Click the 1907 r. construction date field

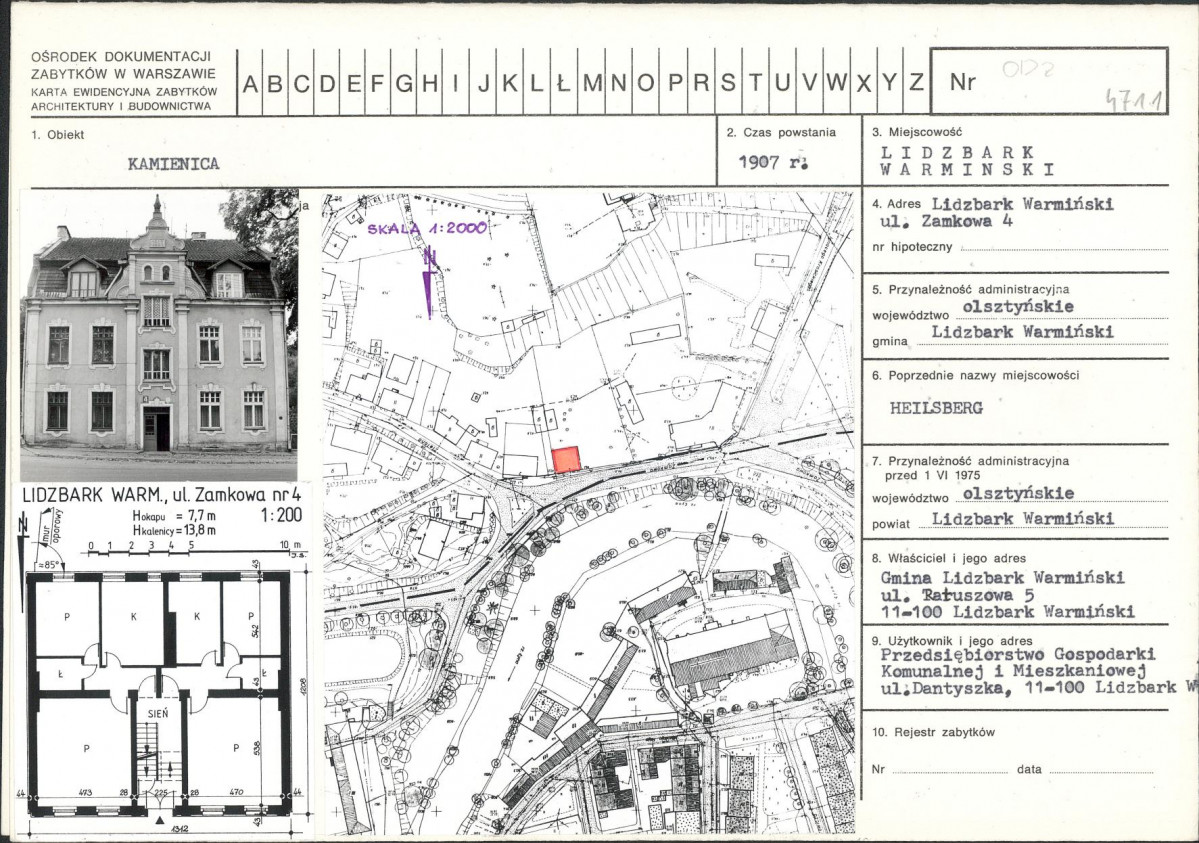click(x=772, y=162)
